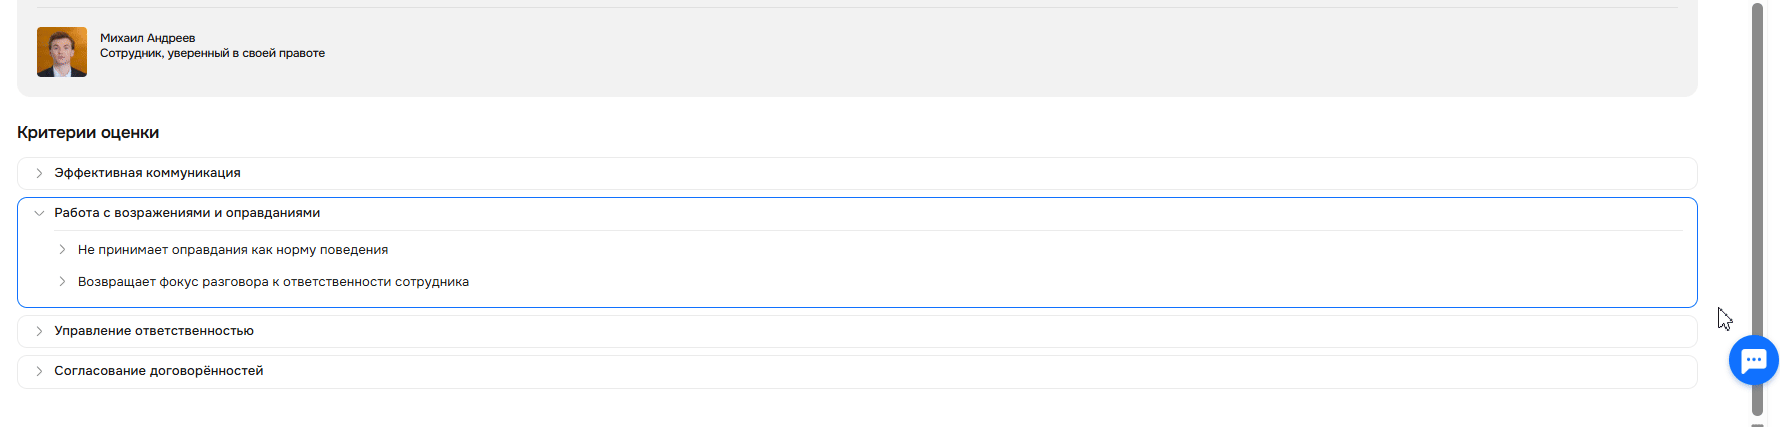Click the arrow icon next to Управление ответственностью
The width and height of the screenshot is (1780, 427).
(39, 331)
